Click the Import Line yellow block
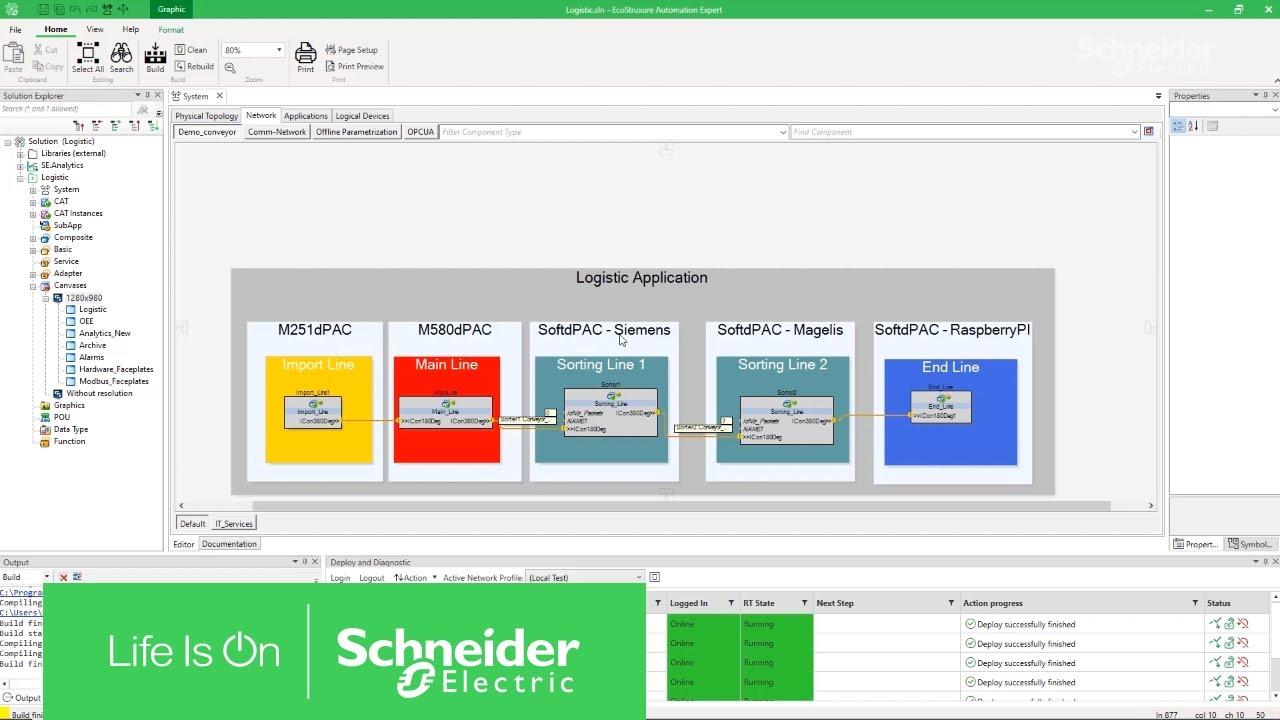The width and height of the screenshot is (1280, 720). click(x=319, y=410)
